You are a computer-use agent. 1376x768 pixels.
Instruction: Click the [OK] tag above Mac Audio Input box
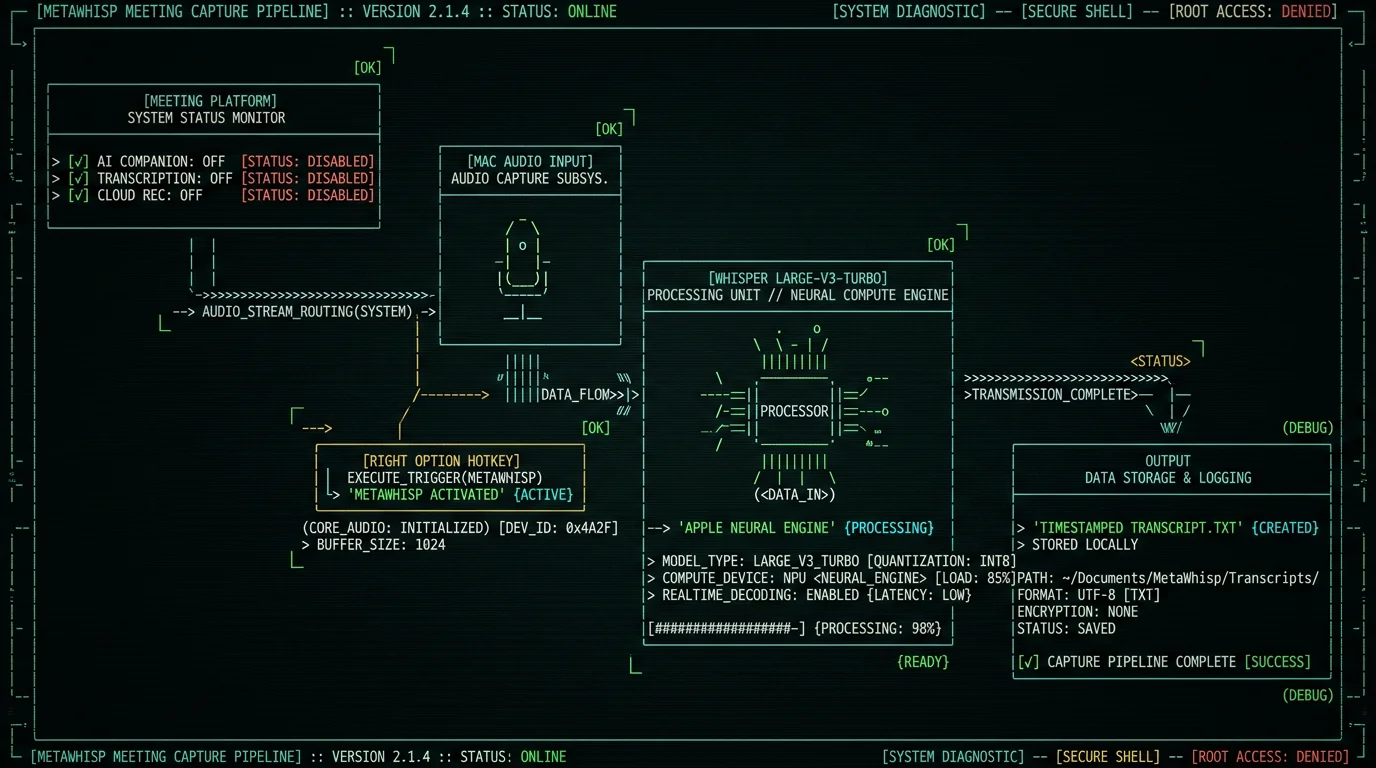point(609,129)
